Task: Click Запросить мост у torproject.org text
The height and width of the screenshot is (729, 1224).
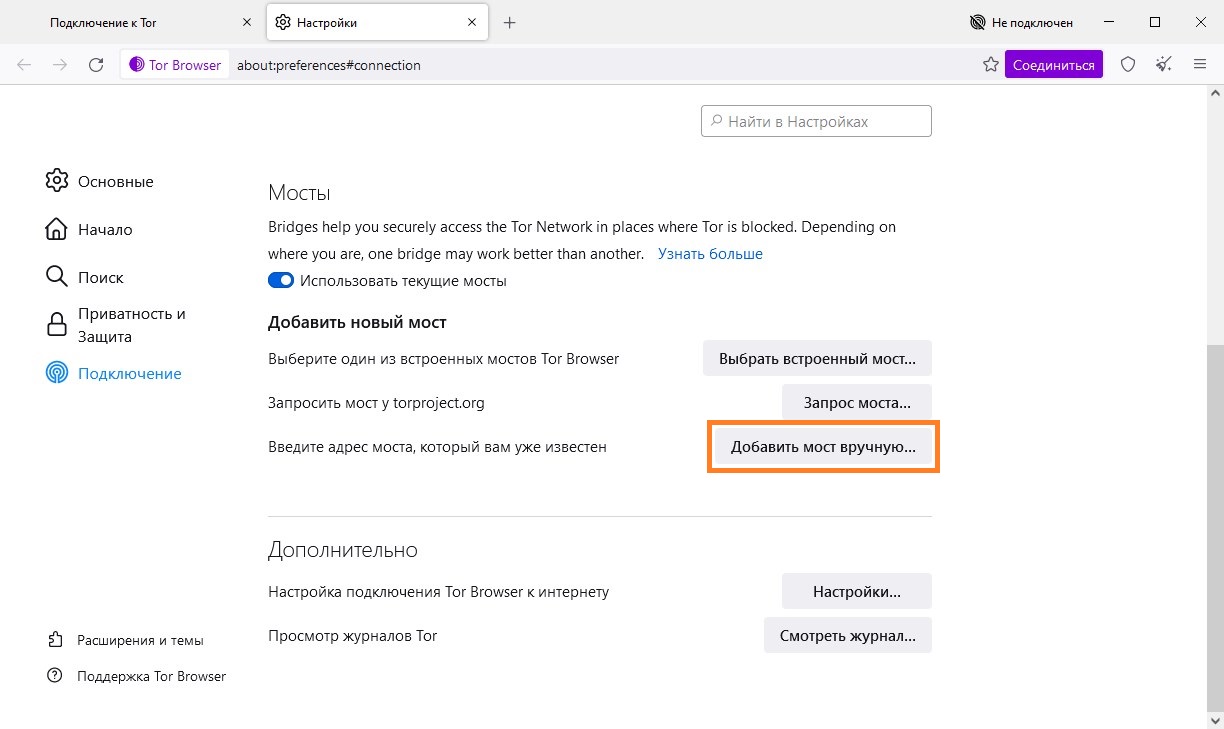Action: [x=377, y=403]
